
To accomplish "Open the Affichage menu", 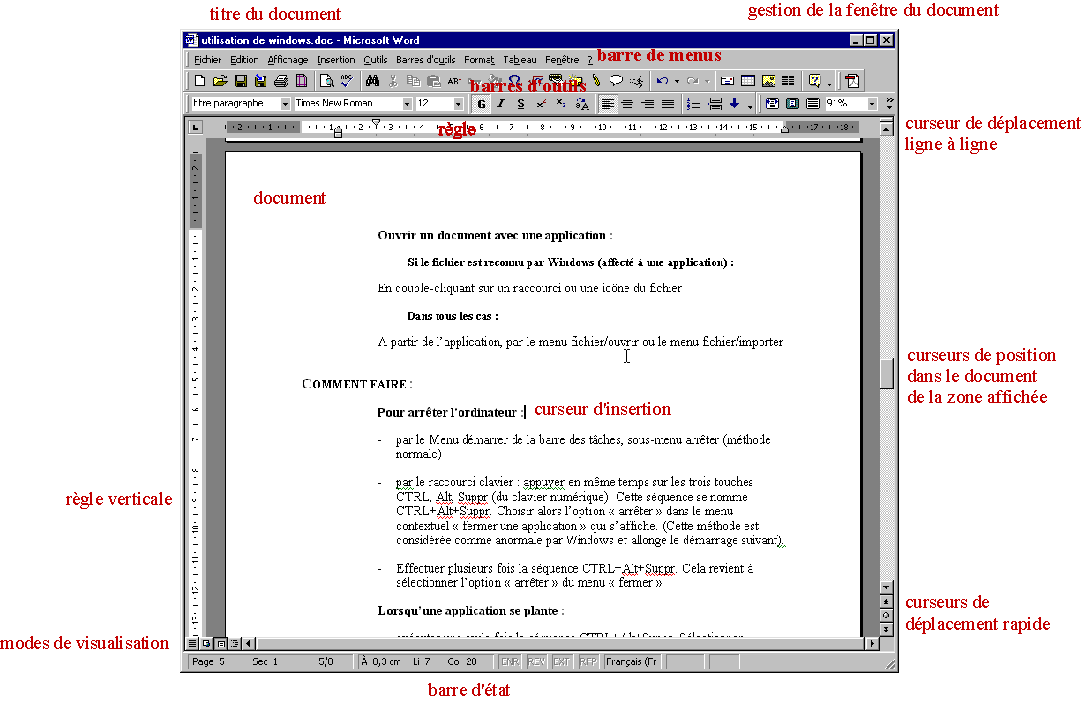I will coord(288,60).
